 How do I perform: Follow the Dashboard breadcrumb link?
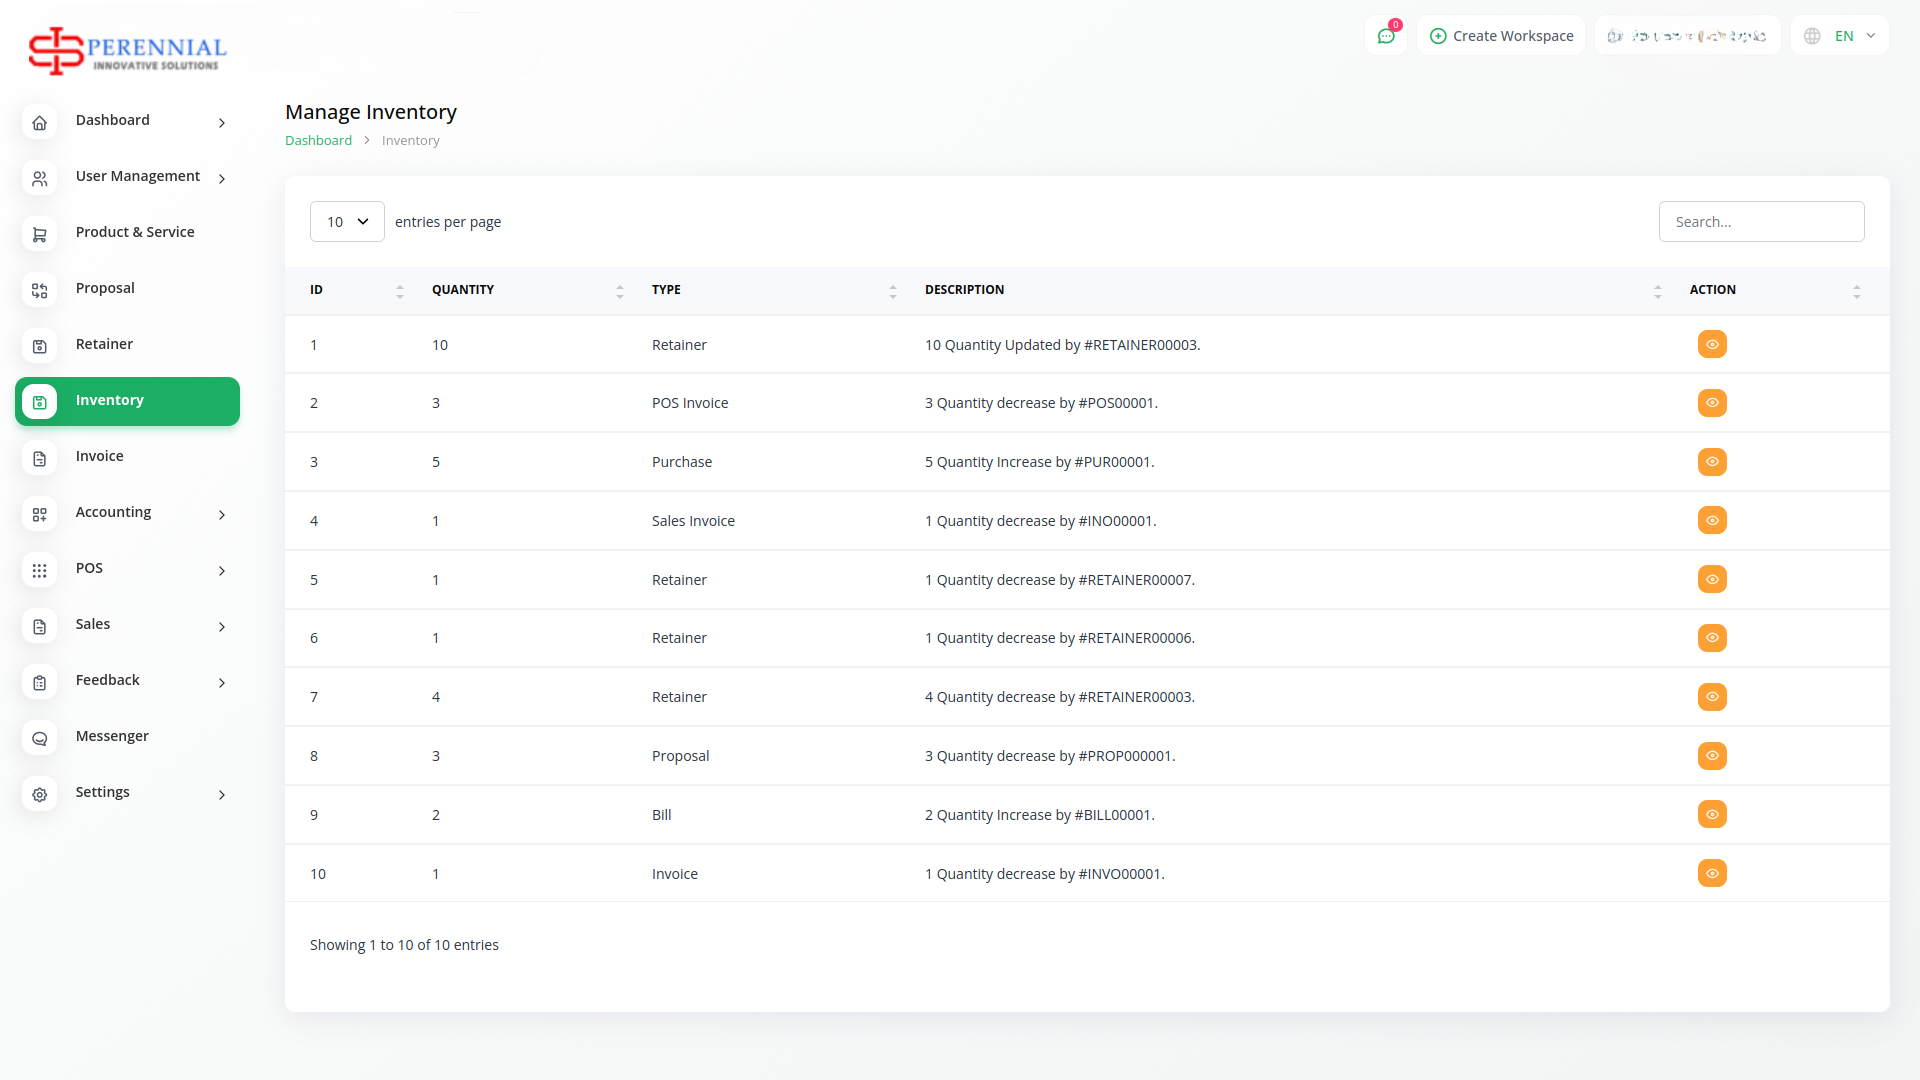[x=318, y=141]
